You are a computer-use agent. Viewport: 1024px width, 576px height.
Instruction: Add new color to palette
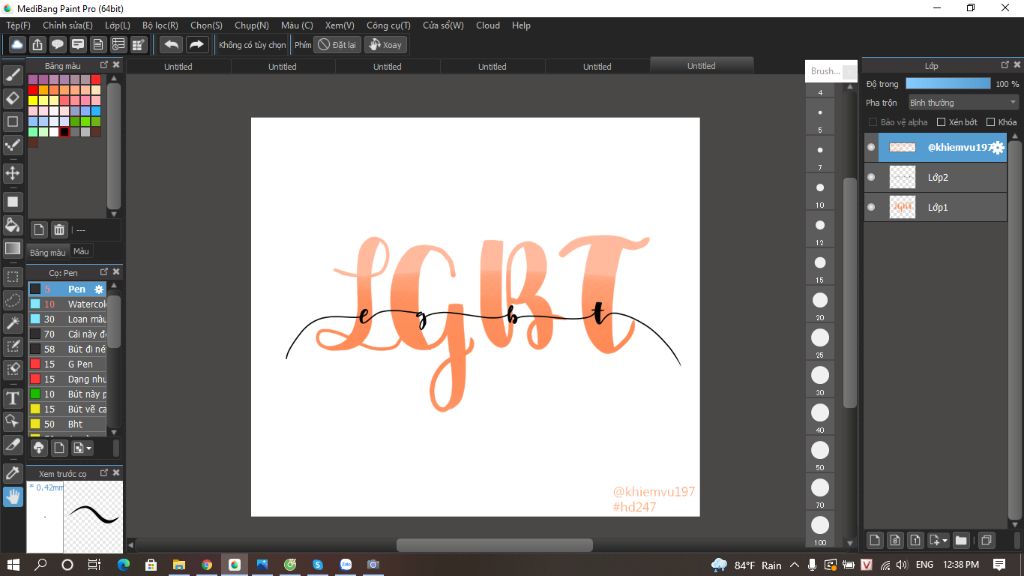pyautogui.click(x=39, y=230)
